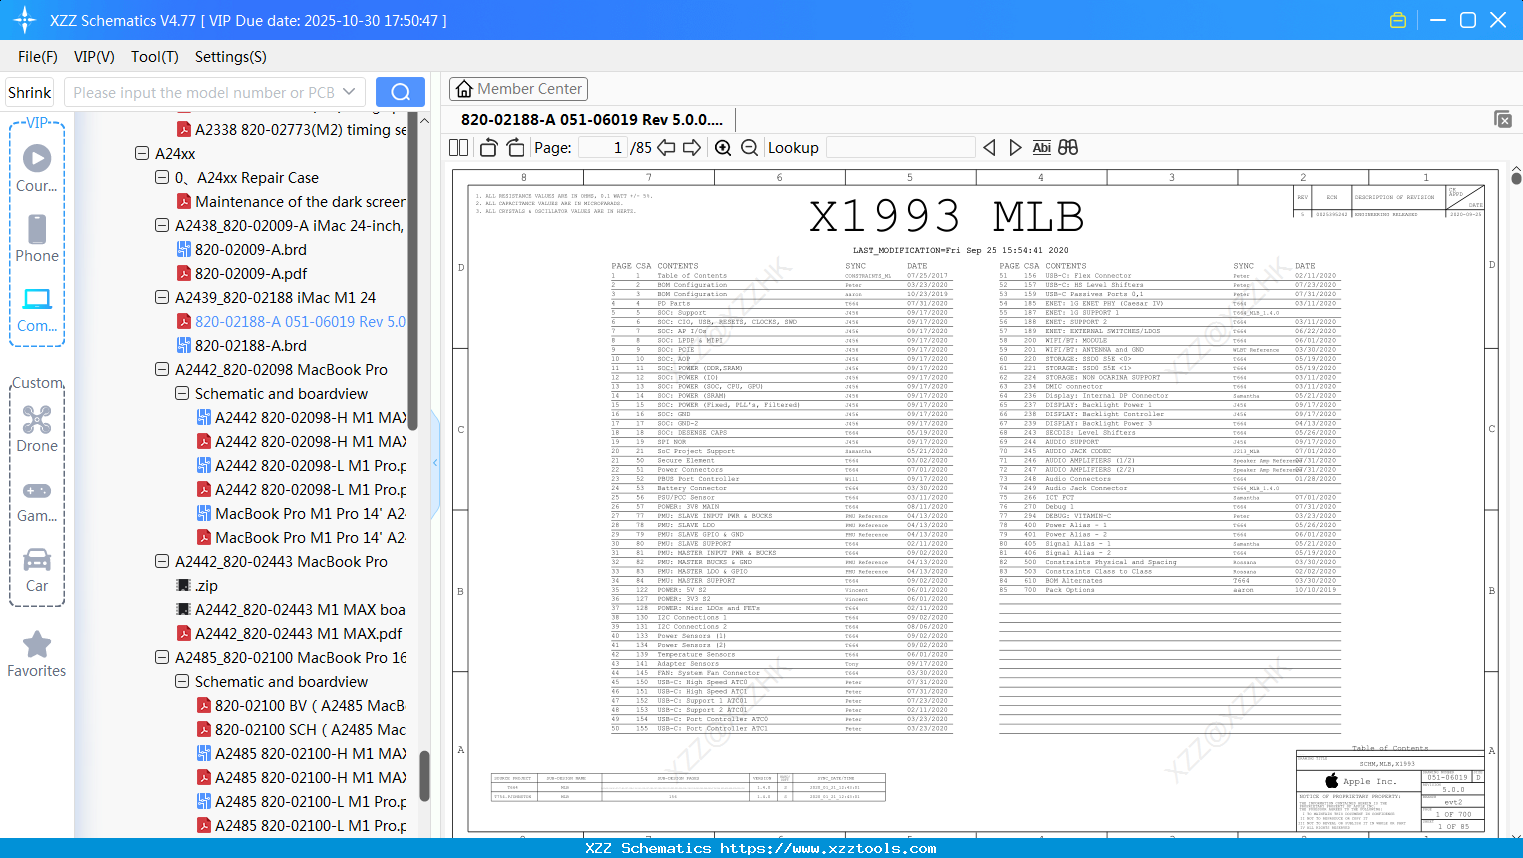Click the page number input box
Viewport: 1523px width, 858px height.
[x=603, y=148]
